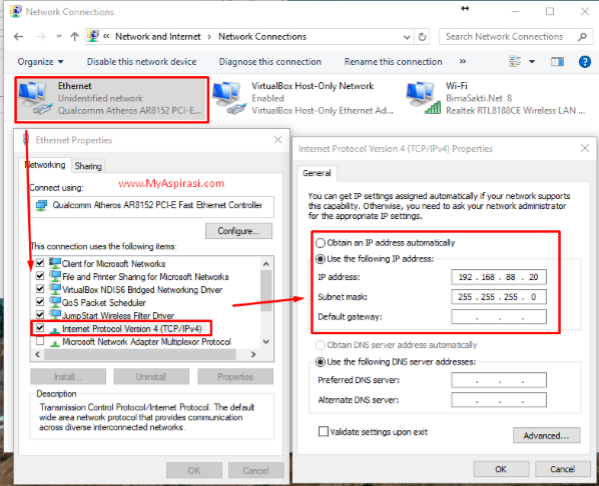Viewport: 599px width, 486px height.
Task: Show more toolbar commands chevron
Action: coord(462,61)
